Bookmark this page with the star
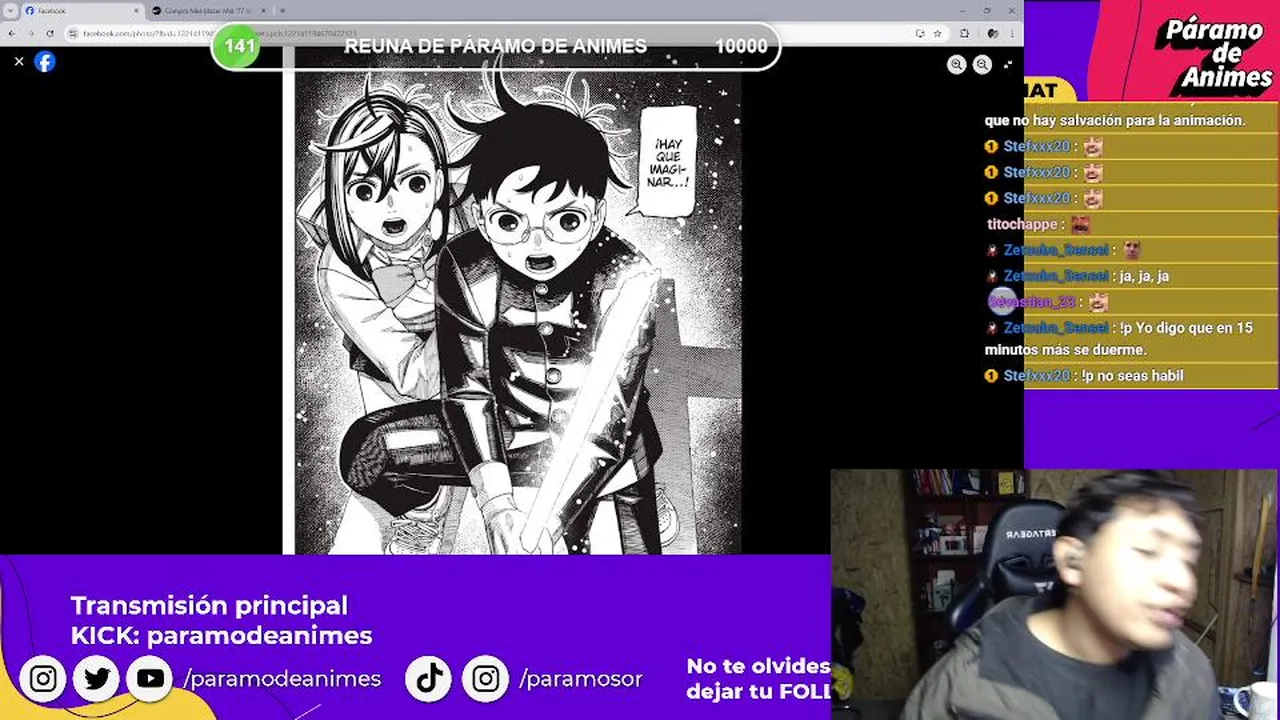 click(937, 33)
